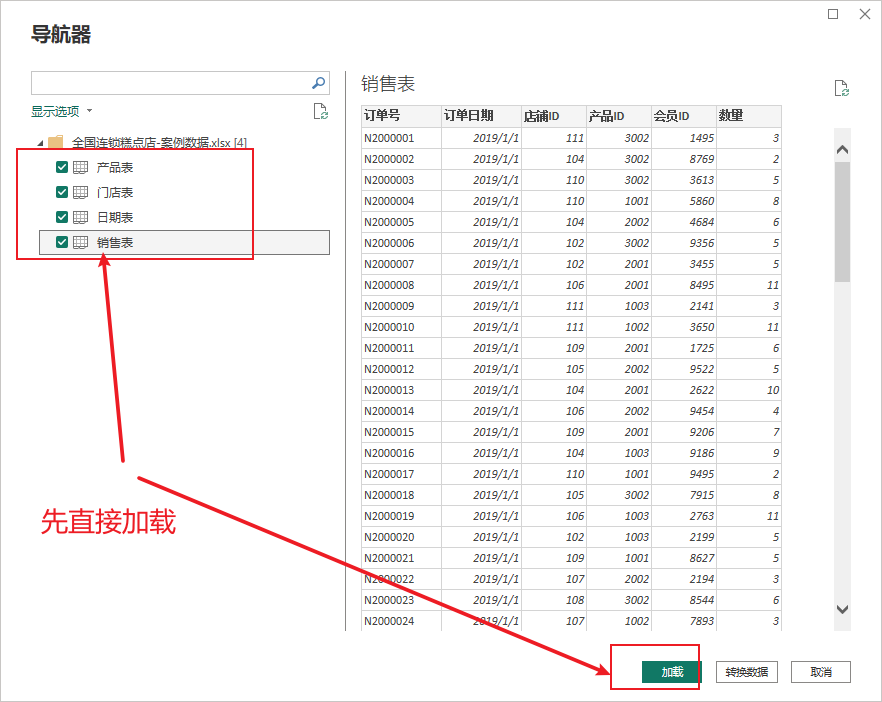Click the 订单号 column header
This screenshot has height=702, width=882.
pyautogui.click(x=401, y=116)
